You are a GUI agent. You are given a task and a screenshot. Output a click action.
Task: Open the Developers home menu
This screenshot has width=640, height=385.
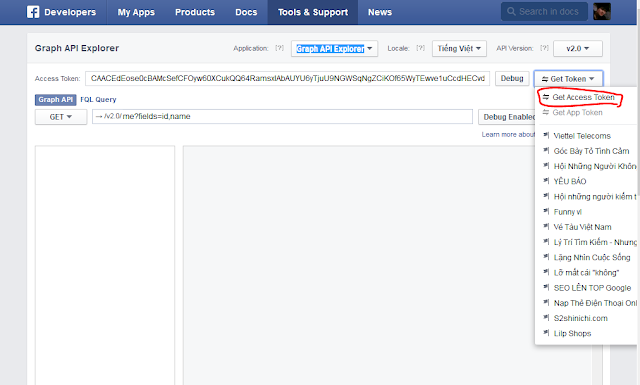70,12
